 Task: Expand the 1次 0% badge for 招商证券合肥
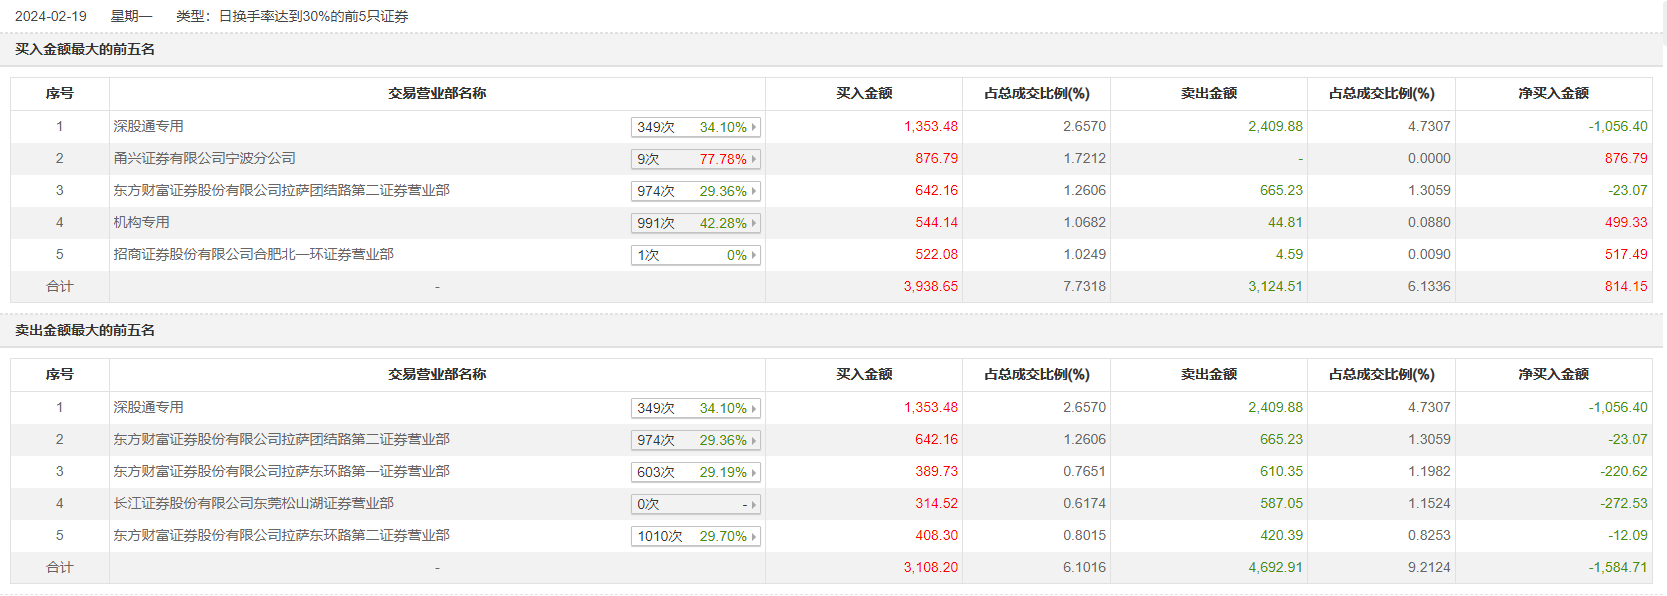pos(696,255)
